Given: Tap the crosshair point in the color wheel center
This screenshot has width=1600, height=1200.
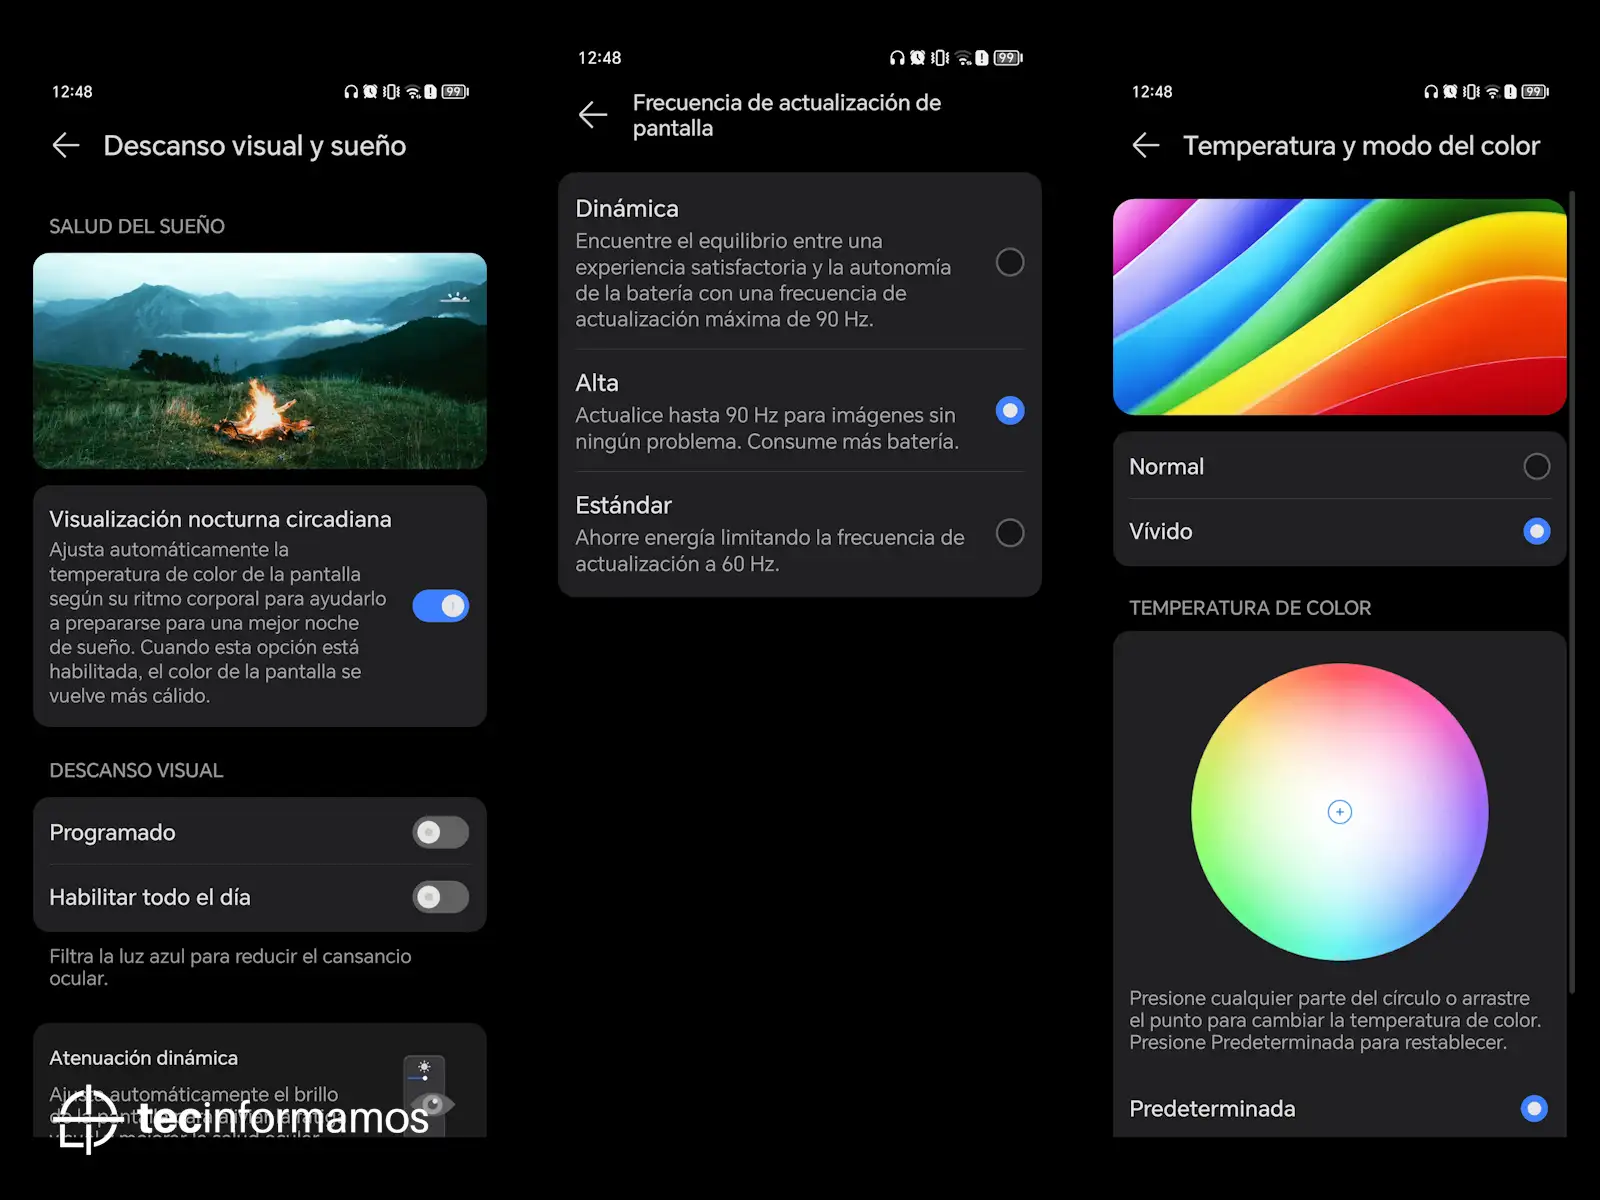Looking at the screenshot, I should click(x=1339, y=812).
